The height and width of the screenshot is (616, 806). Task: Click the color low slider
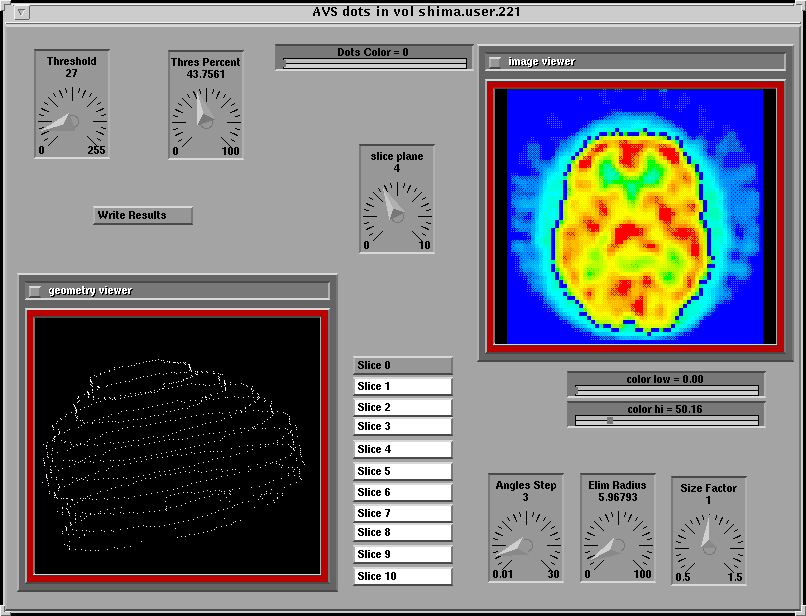[x=666, y=391]
